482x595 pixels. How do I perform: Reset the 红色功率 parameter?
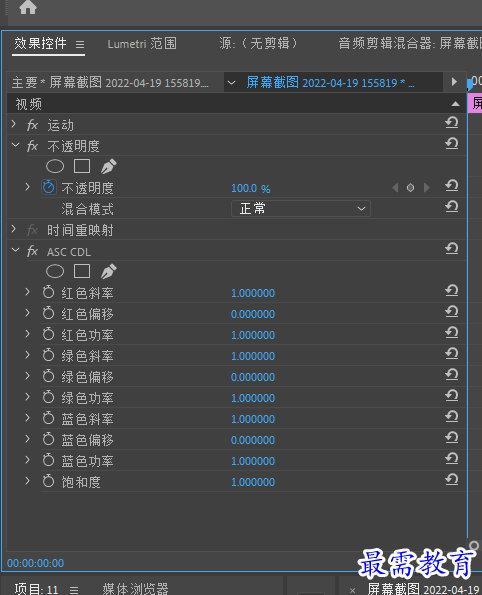[452, 332]
